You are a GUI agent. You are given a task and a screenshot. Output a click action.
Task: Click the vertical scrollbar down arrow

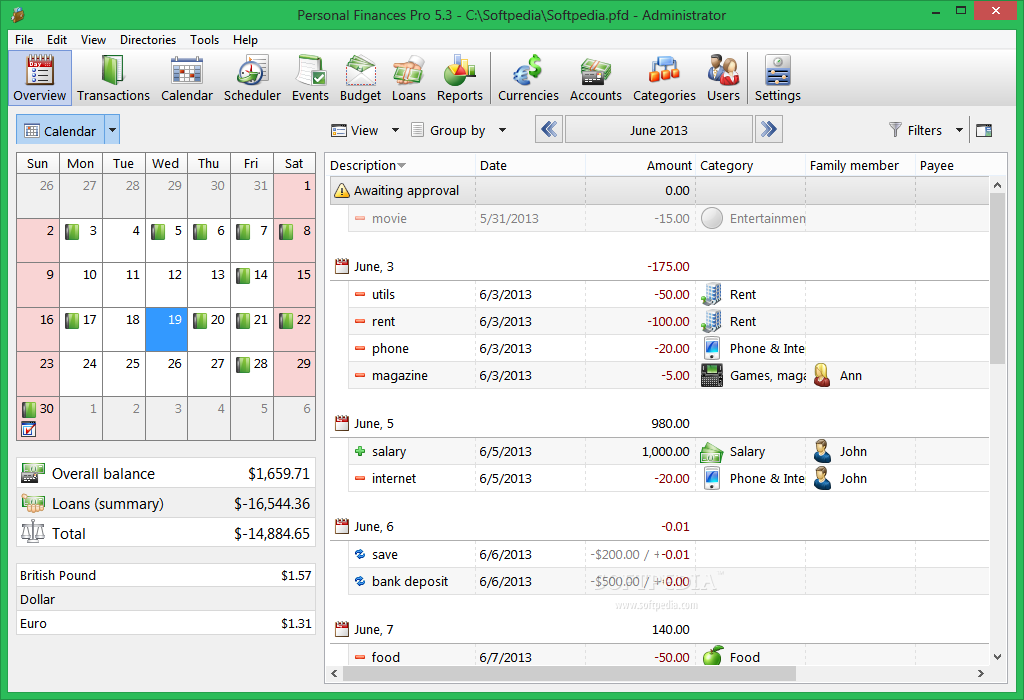(x=997, y=657)
